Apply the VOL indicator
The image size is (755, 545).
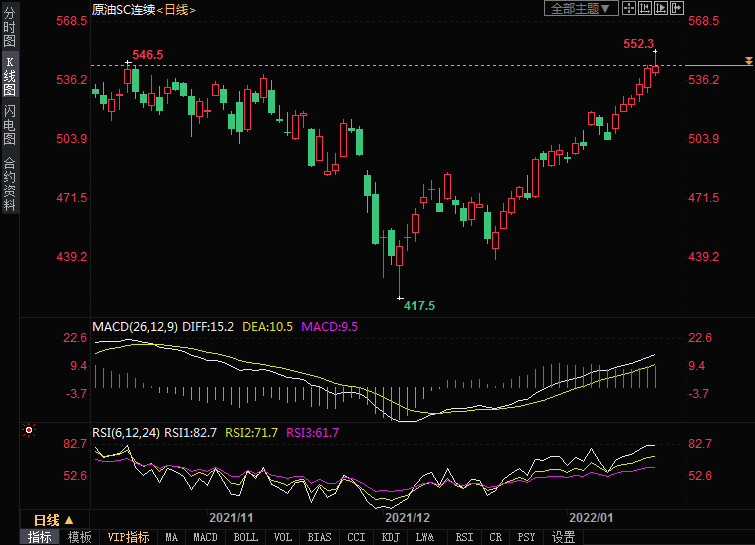tap(283, 537)
